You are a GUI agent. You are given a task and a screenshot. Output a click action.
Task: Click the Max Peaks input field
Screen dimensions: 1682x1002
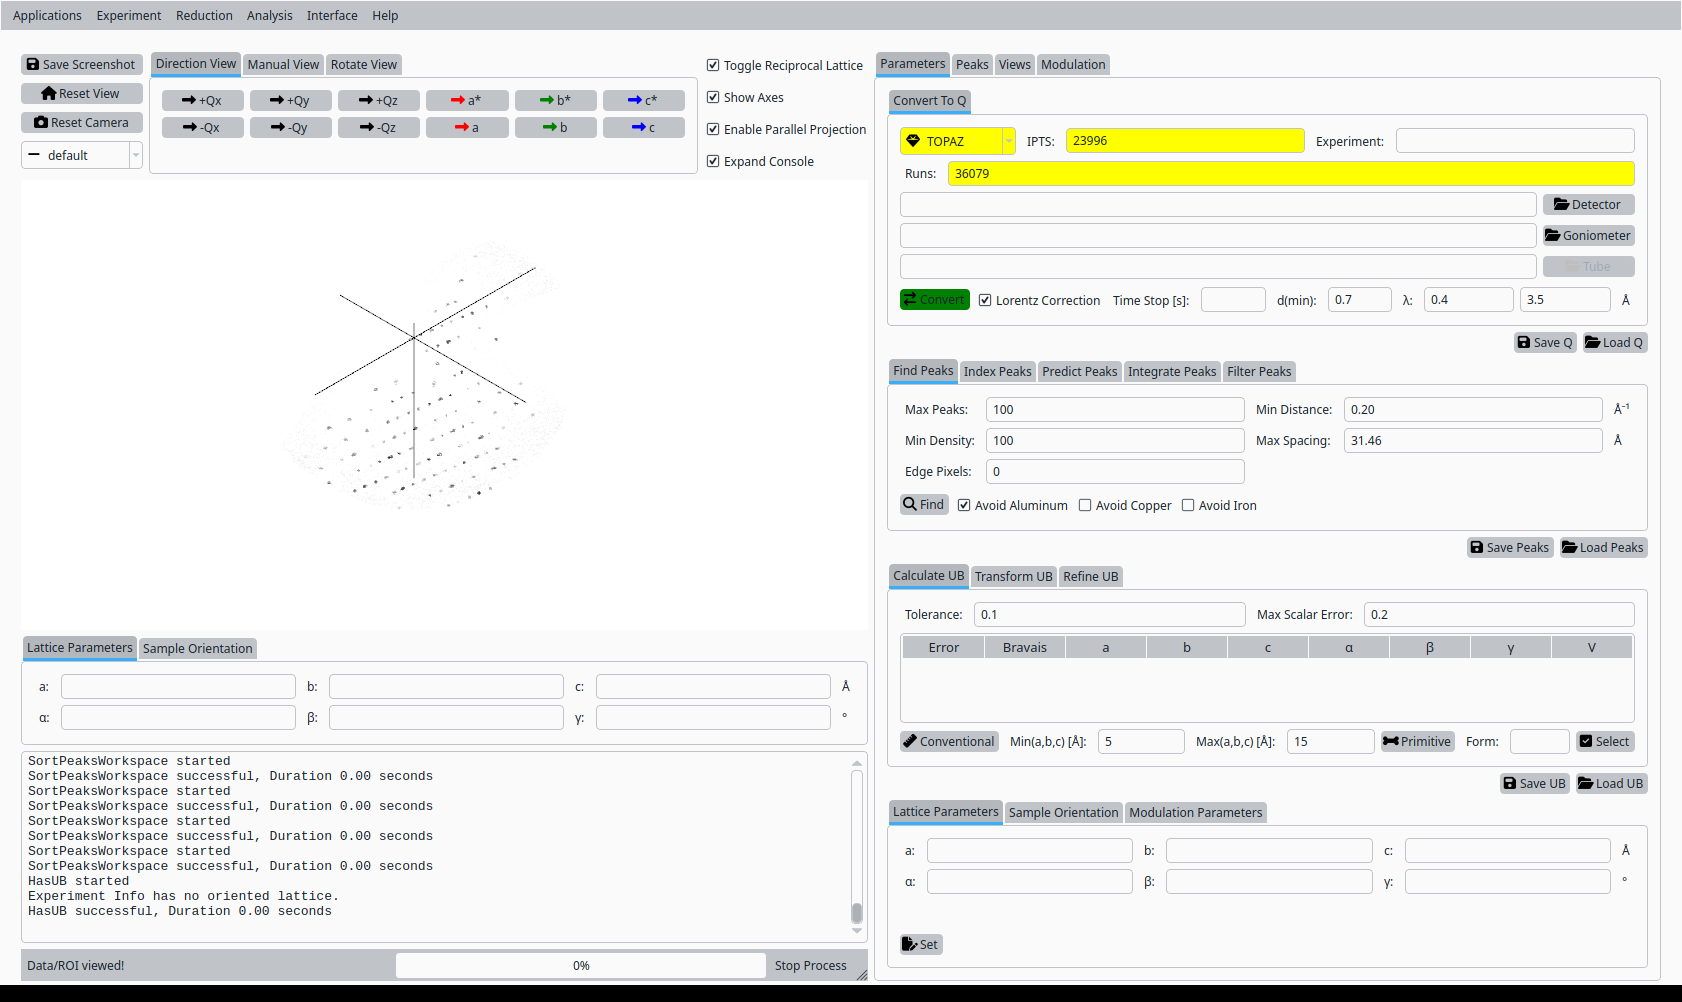point(1114,410)
